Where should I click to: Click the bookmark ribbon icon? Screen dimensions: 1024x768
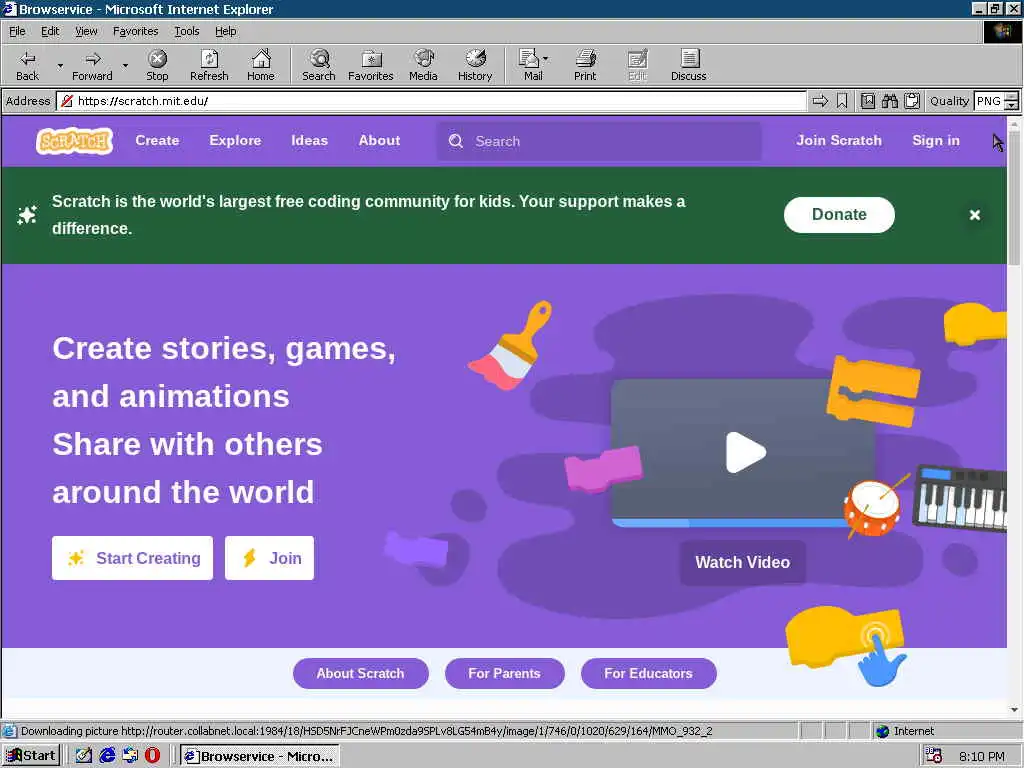click(x=842, y=101)
